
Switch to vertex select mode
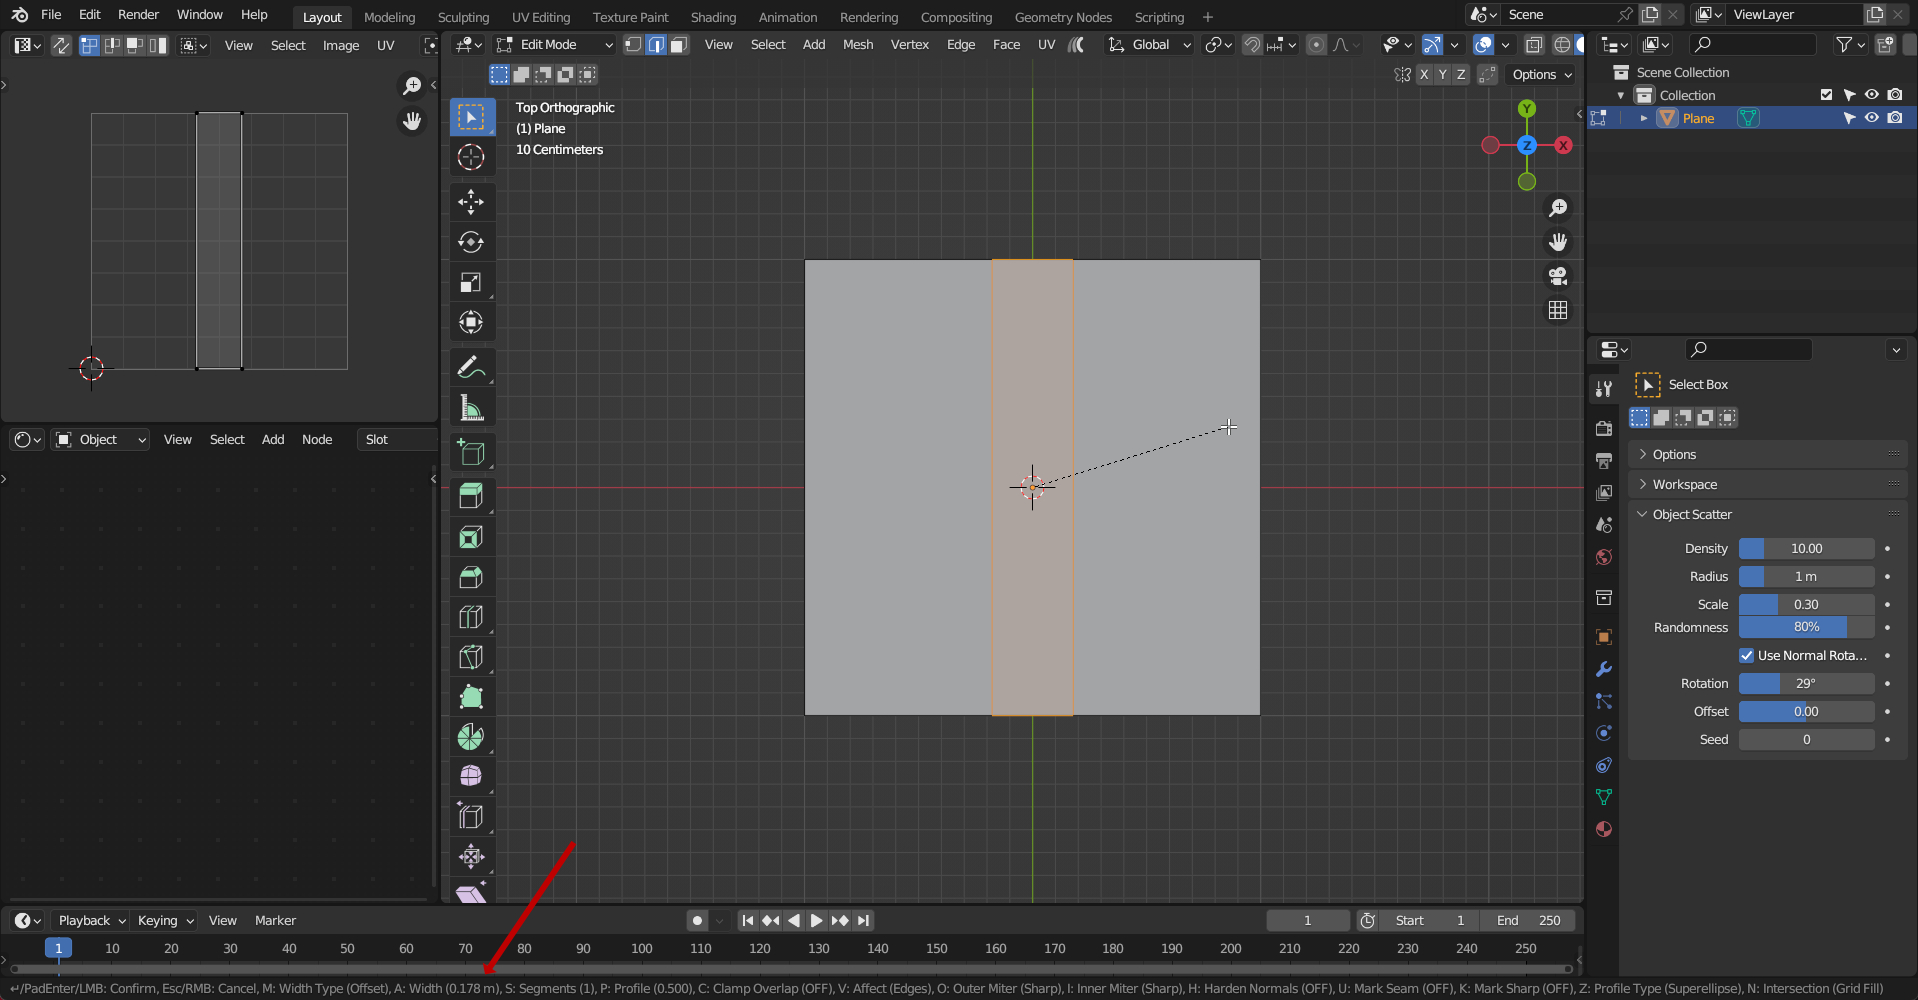[x=633, y=45]
